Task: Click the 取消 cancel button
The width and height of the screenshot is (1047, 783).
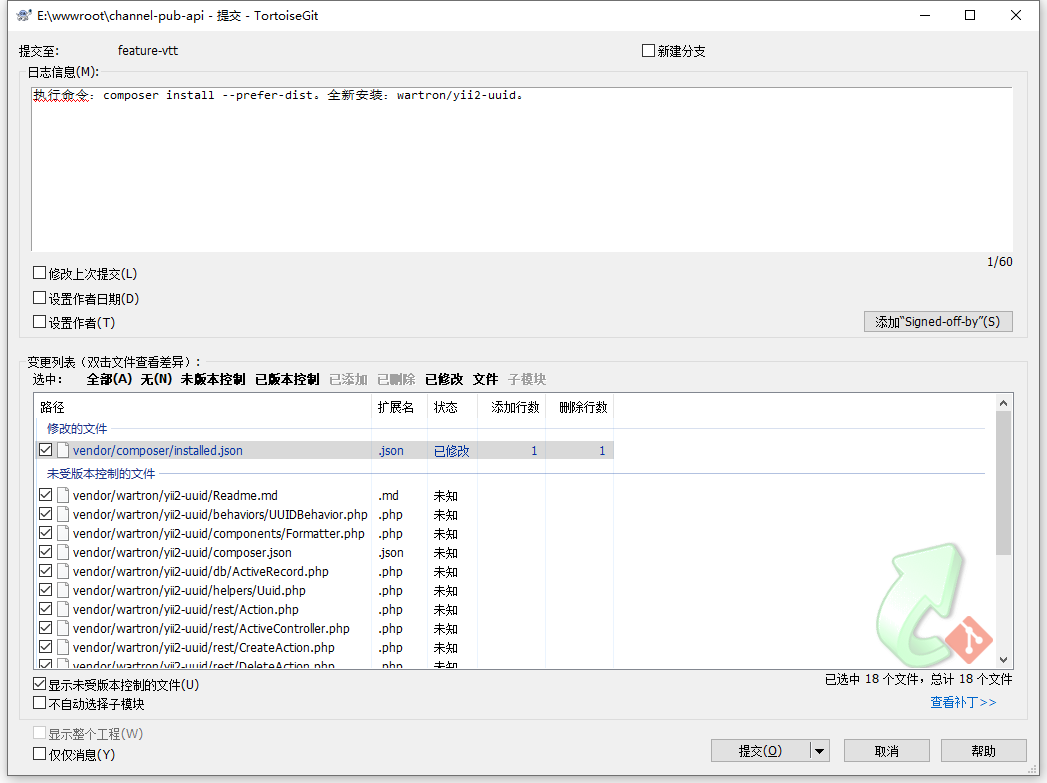Action: [x=887, y=751]
